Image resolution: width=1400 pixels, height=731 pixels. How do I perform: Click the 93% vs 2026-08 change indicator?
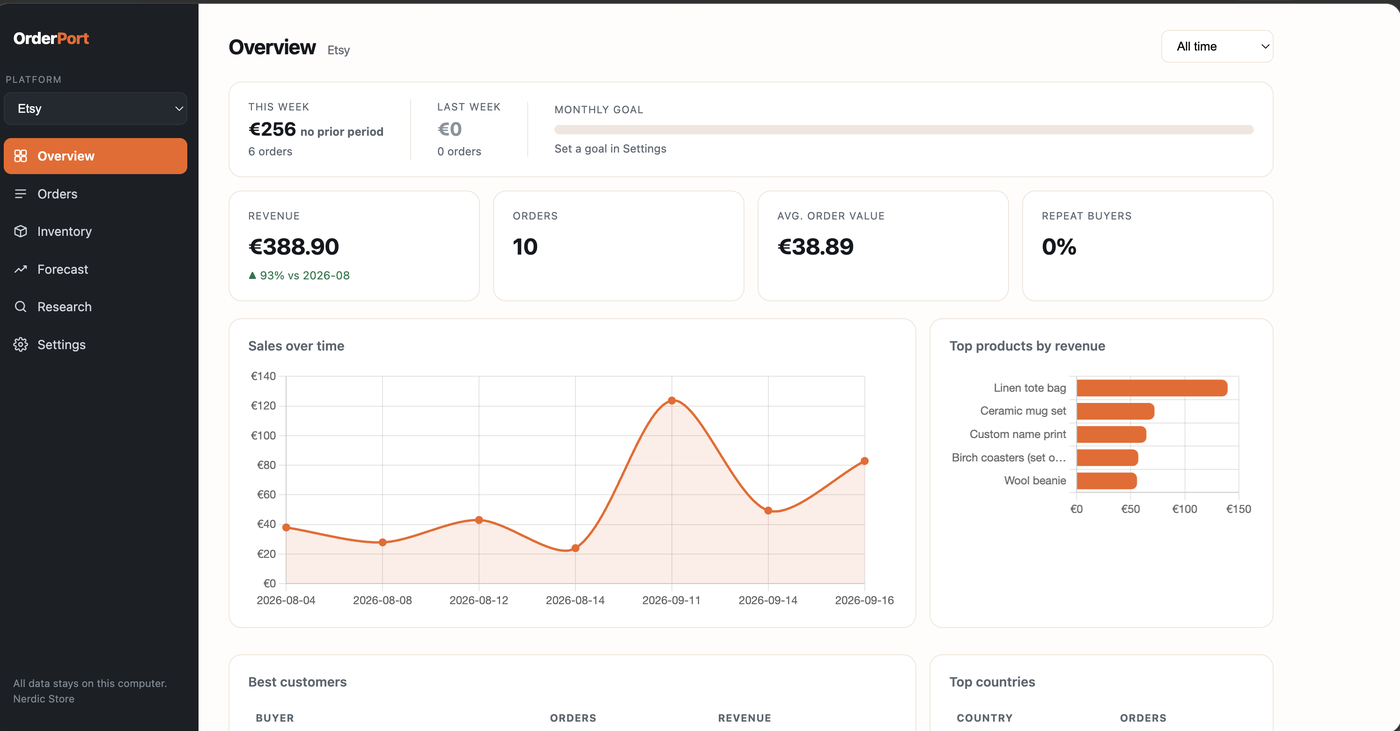pos(299,275)
